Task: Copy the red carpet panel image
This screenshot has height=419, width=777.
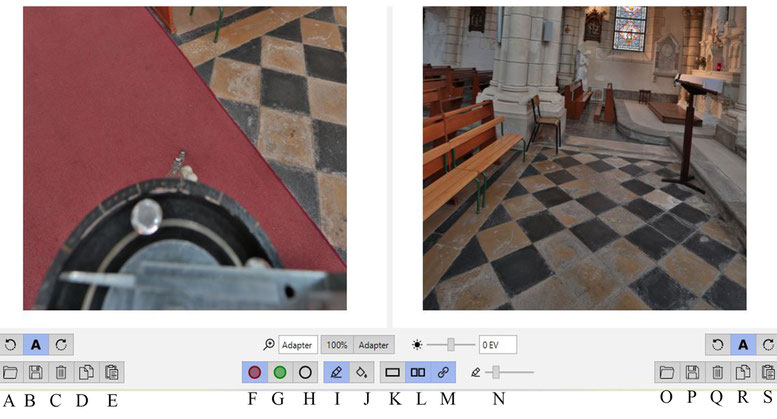Action: [86, 372]
